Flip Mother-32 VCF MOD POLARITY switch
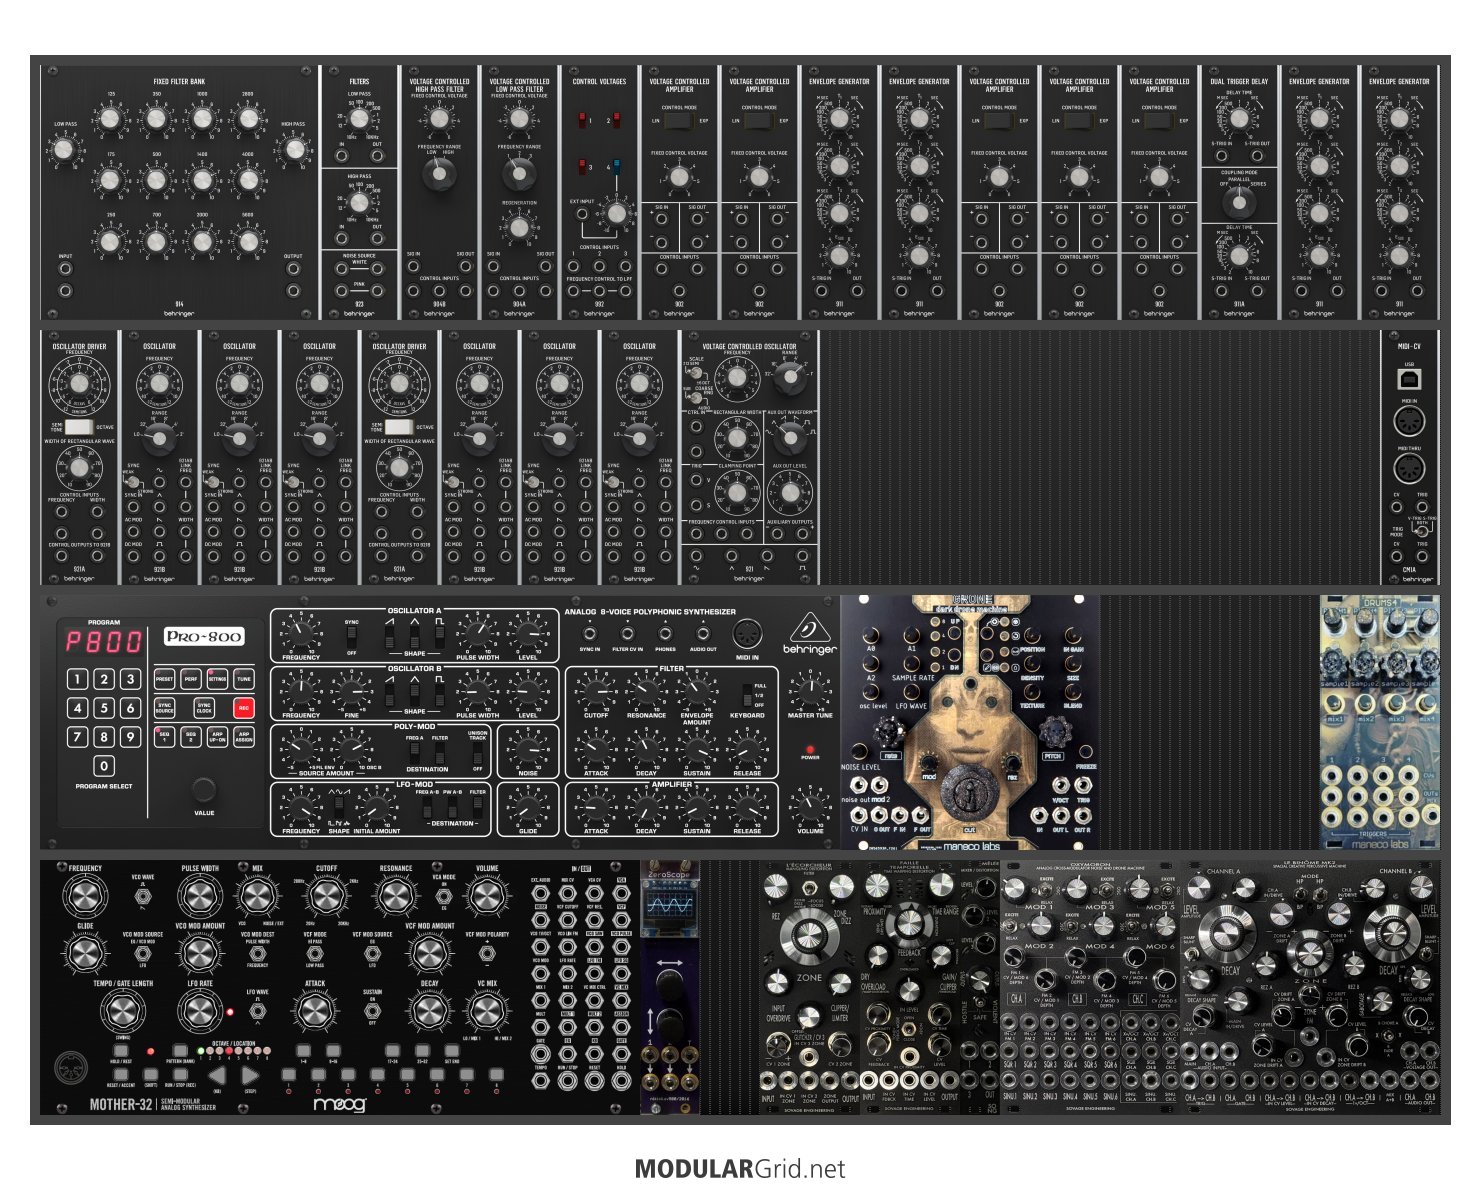 (487, 954)
